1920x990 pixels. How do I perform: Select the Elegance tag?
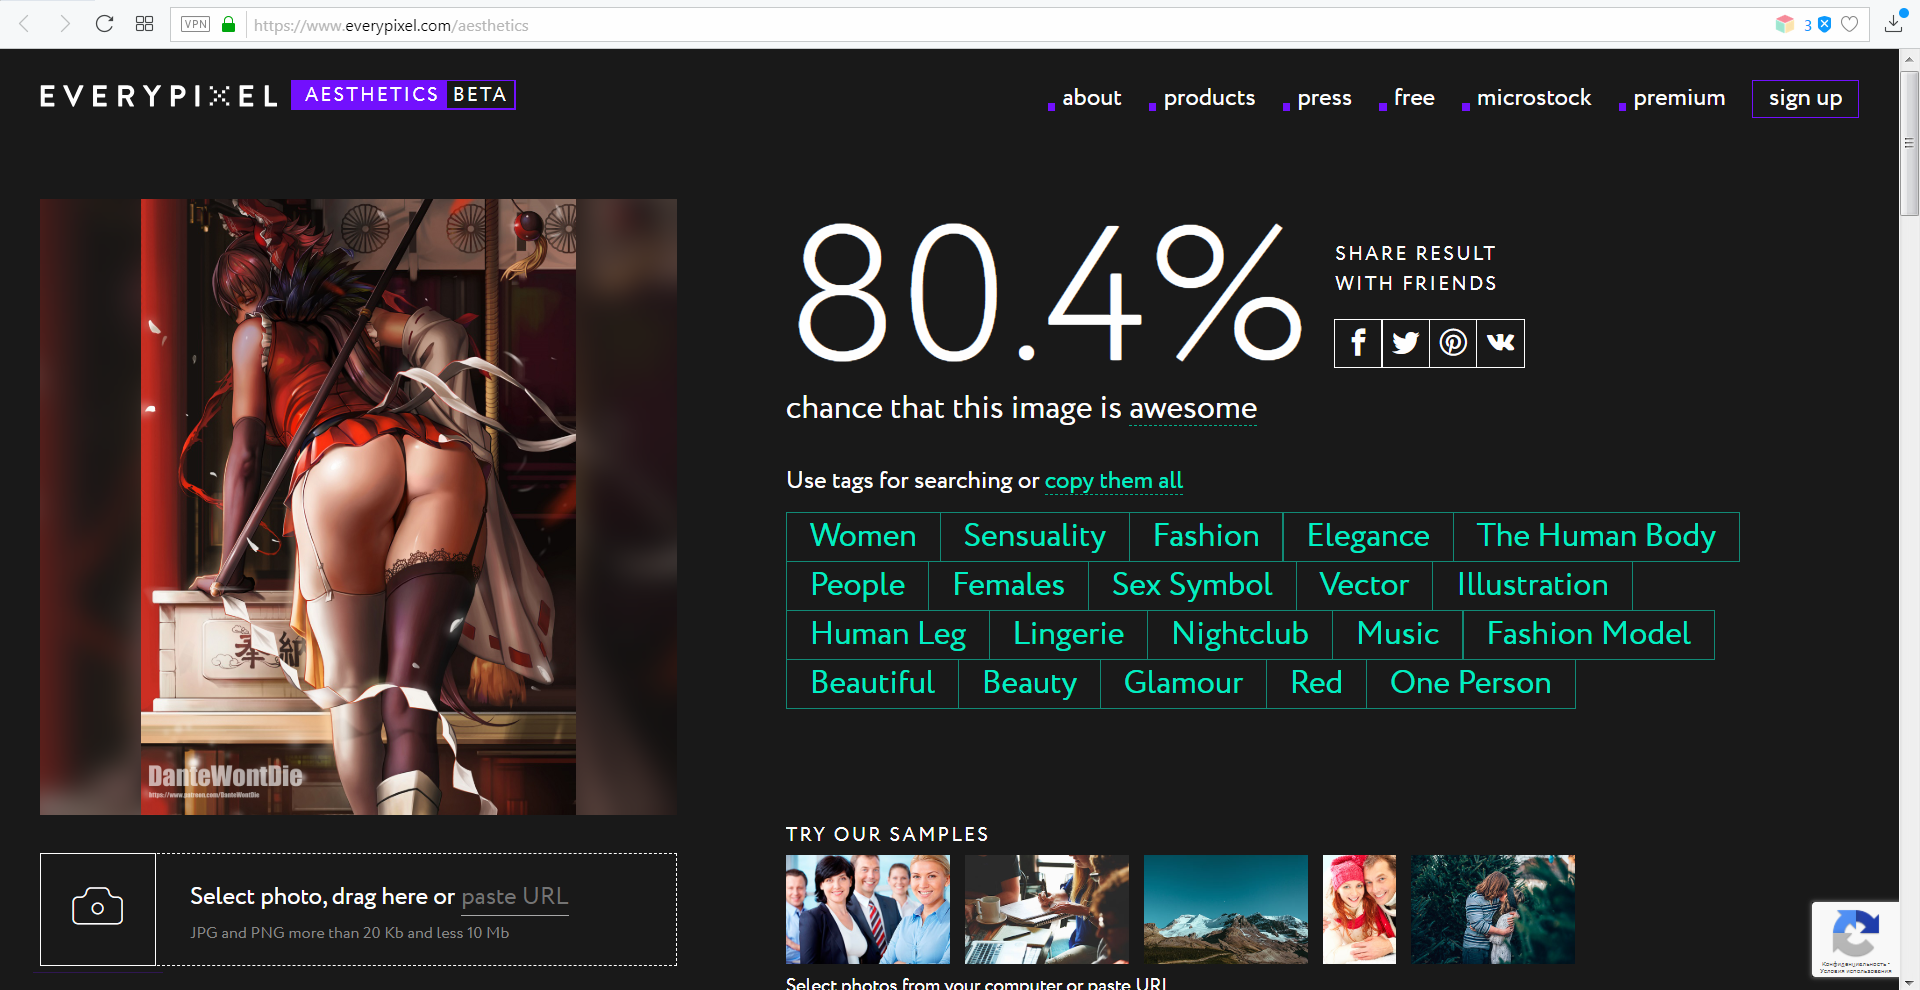point(1368,536)
